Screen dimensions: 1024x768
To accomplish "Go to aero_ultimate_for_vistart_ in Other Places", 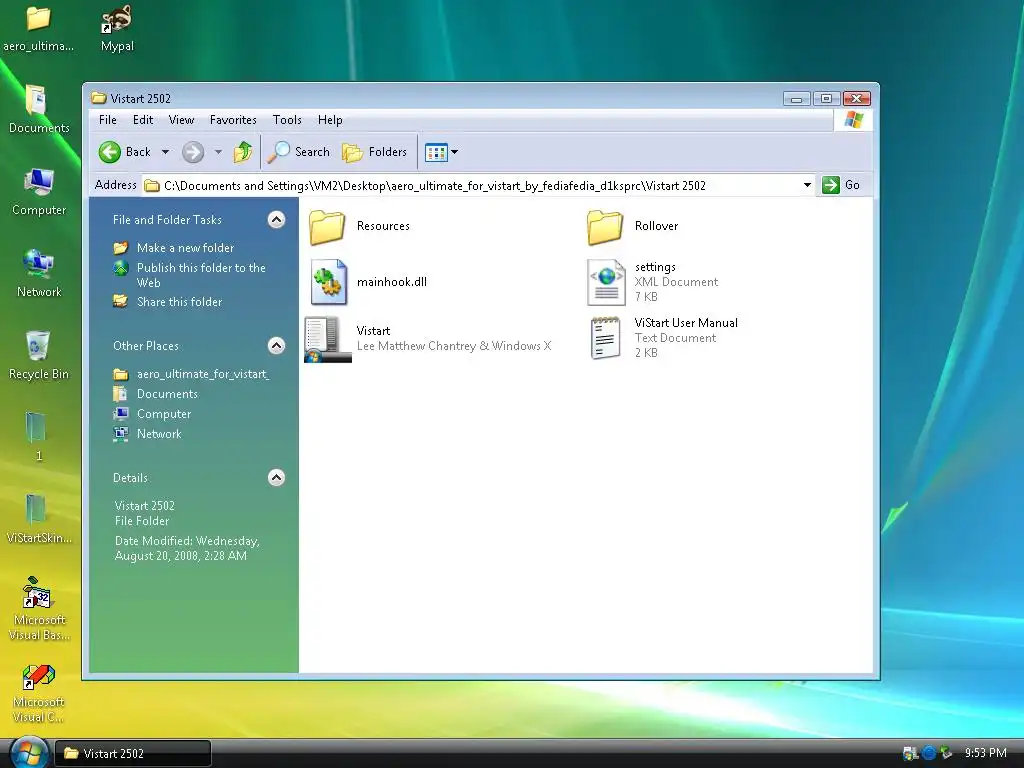I will [203, 374].
